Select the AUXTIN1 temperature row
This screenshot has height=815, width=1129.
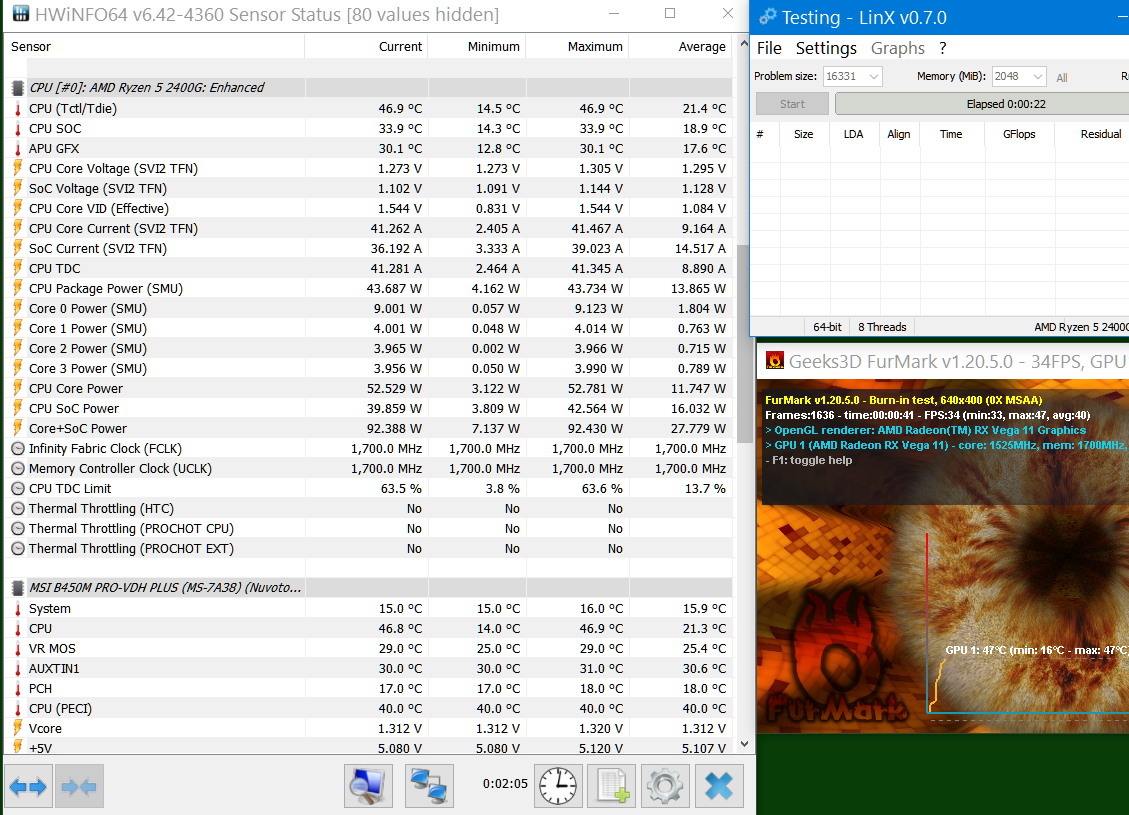[369, 669]
